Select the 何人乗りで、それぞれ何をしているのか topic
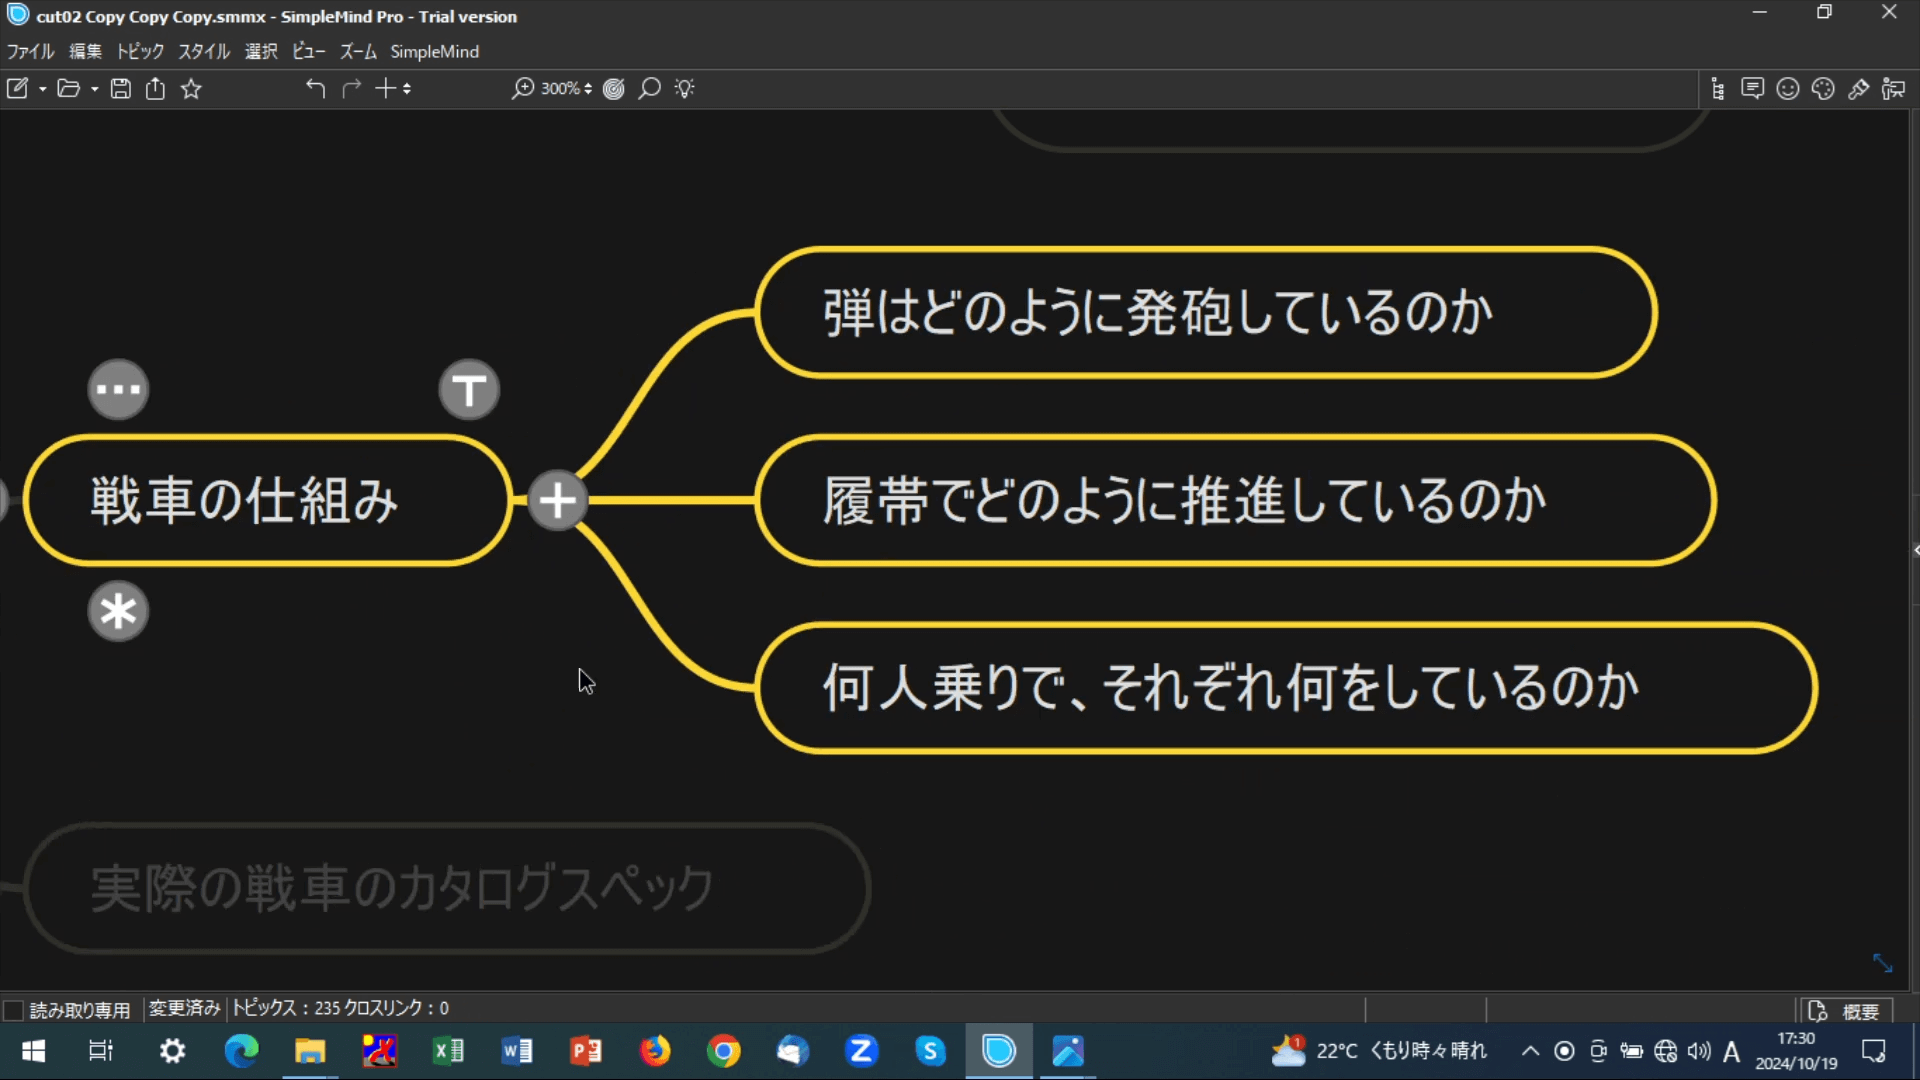Screen dimensions: 1920x1080 [1286, 688]
